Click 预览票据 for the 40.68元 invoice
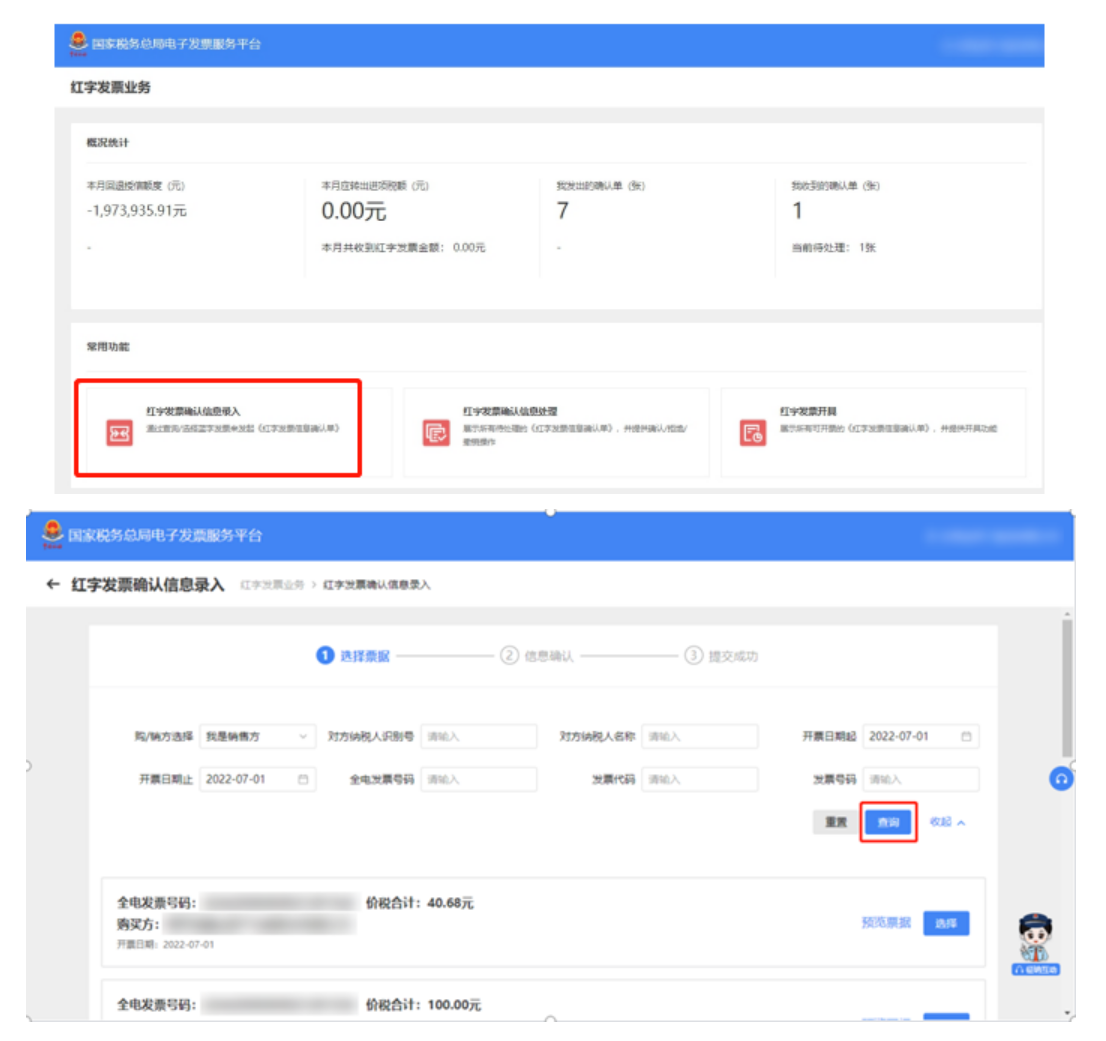Image resolution: width=1106 pixels, height=1041 pixels. point(885,923)
